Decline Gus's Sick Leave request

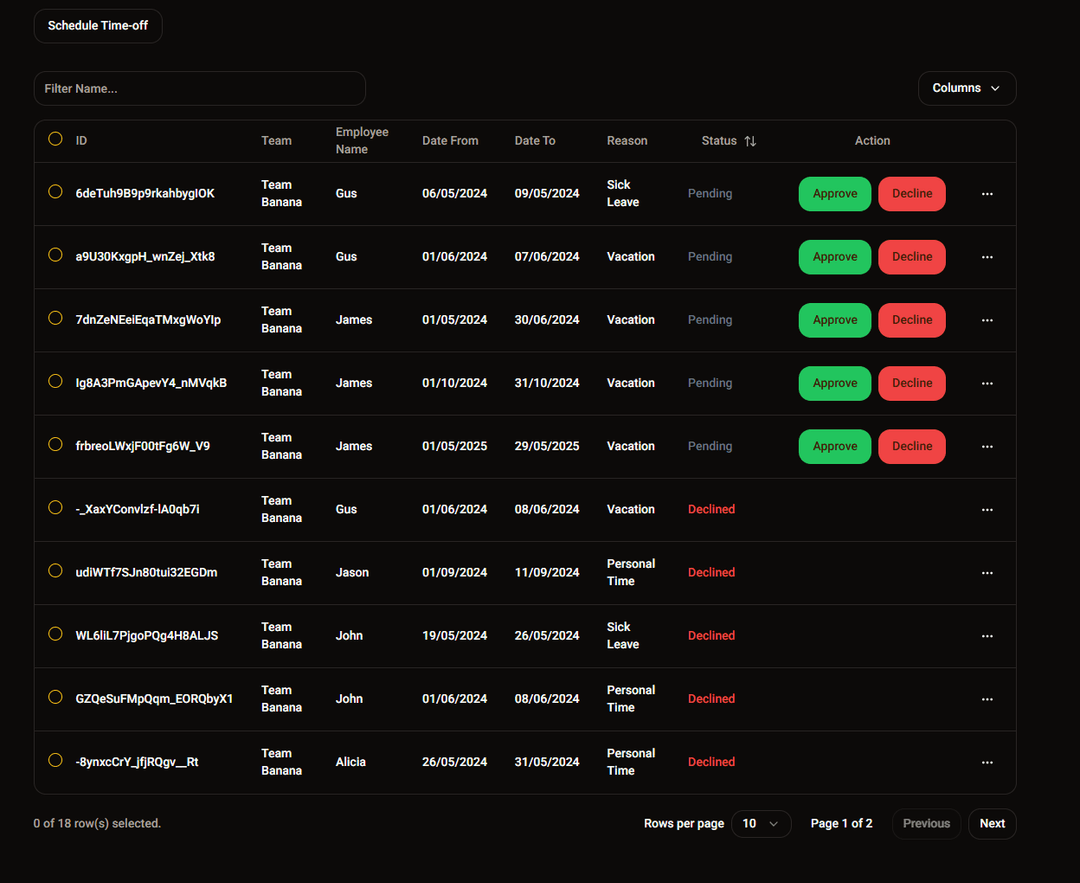point(911,194)
